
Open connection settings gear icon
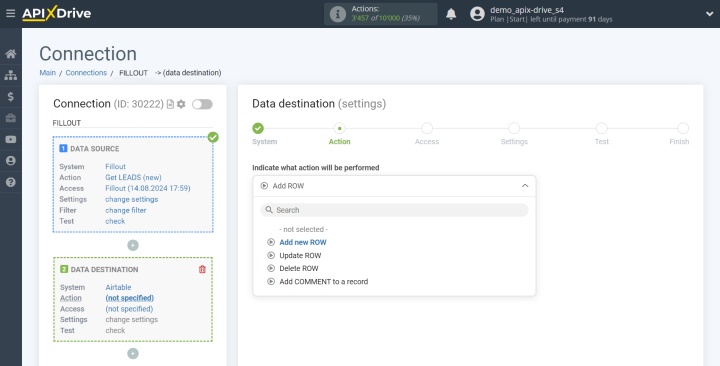click(x=181, y=104)
